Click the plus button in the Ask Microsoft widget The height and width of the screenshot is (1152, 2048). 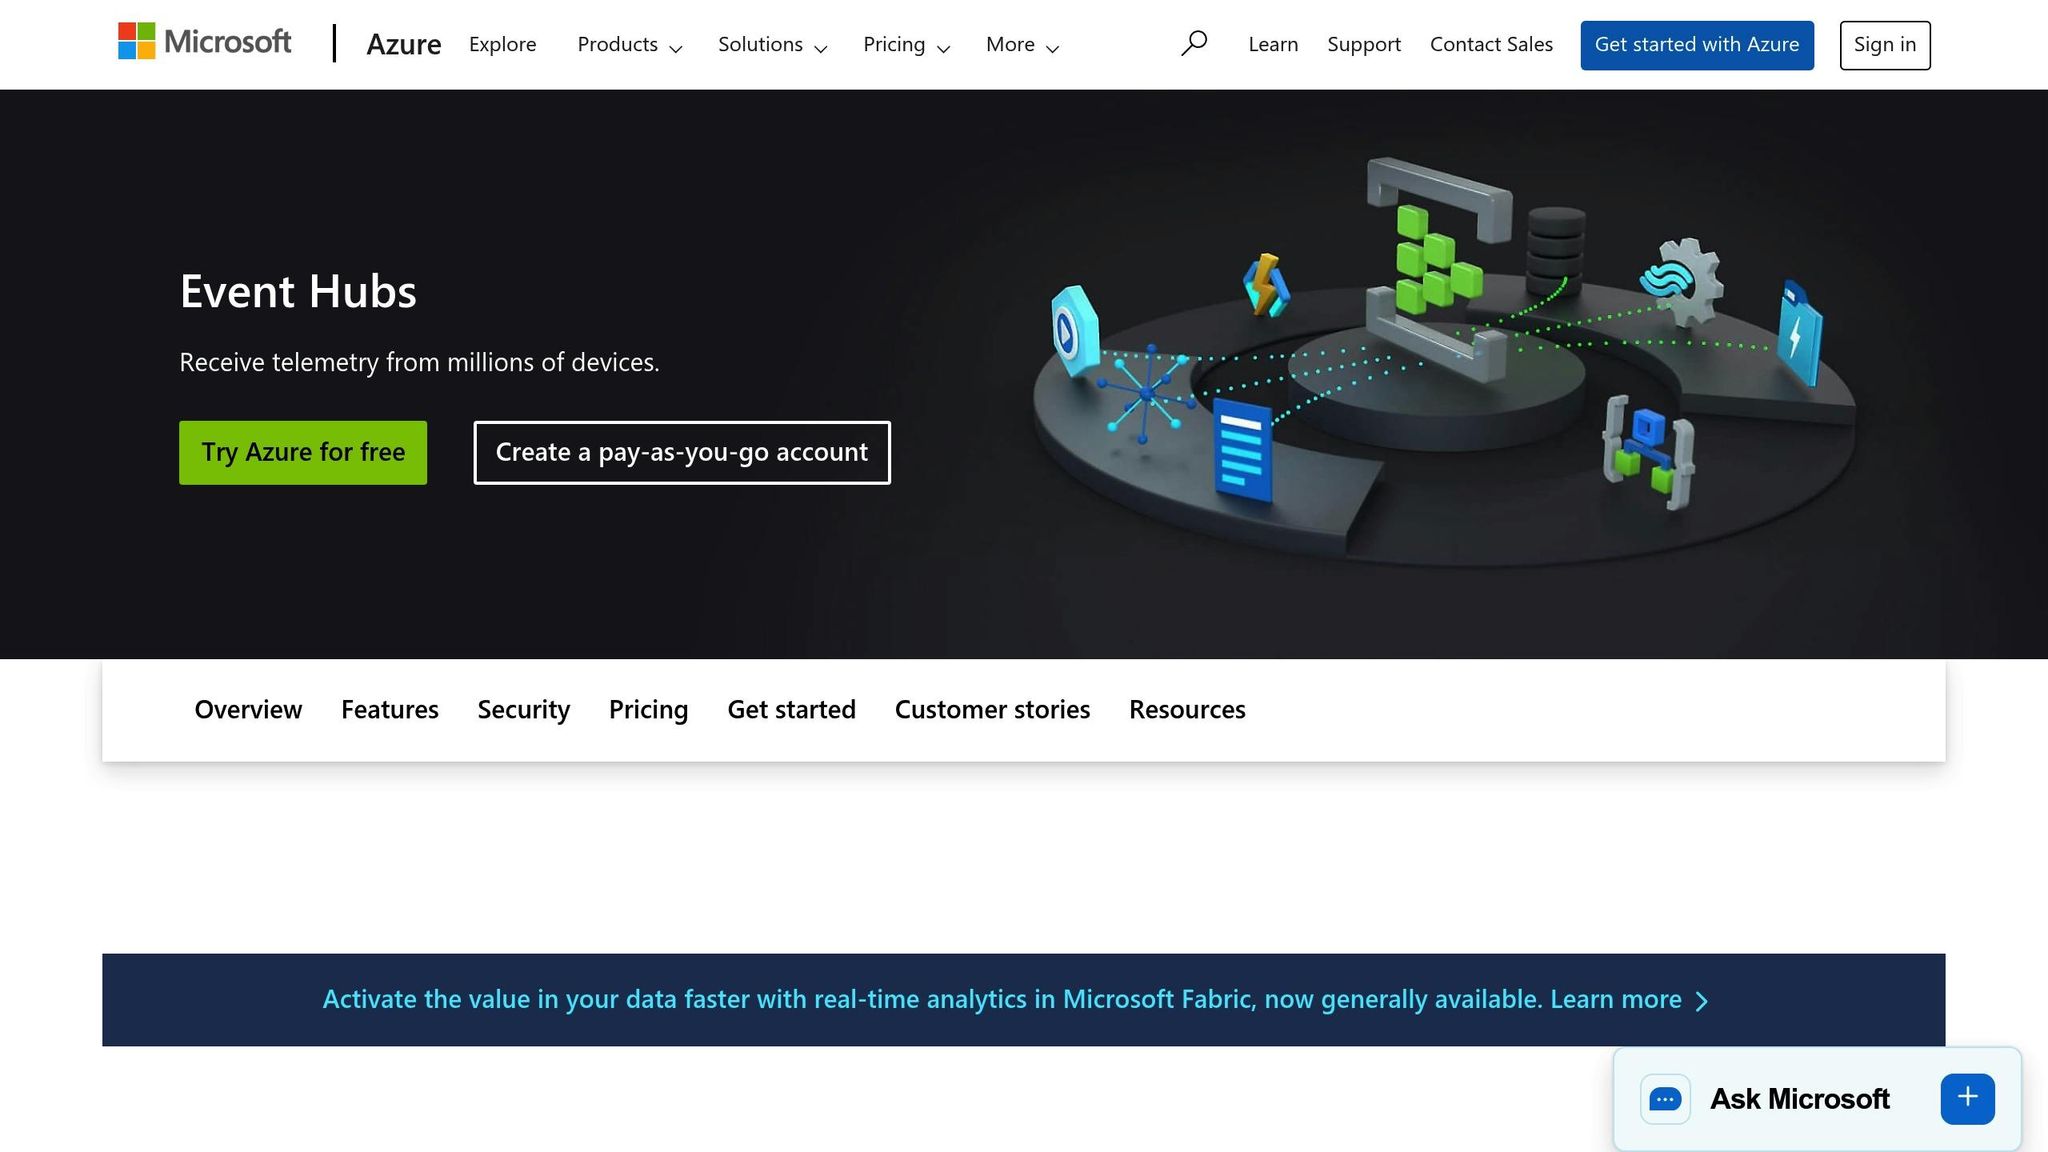pyautogui.click(x=1966, y=1097)
